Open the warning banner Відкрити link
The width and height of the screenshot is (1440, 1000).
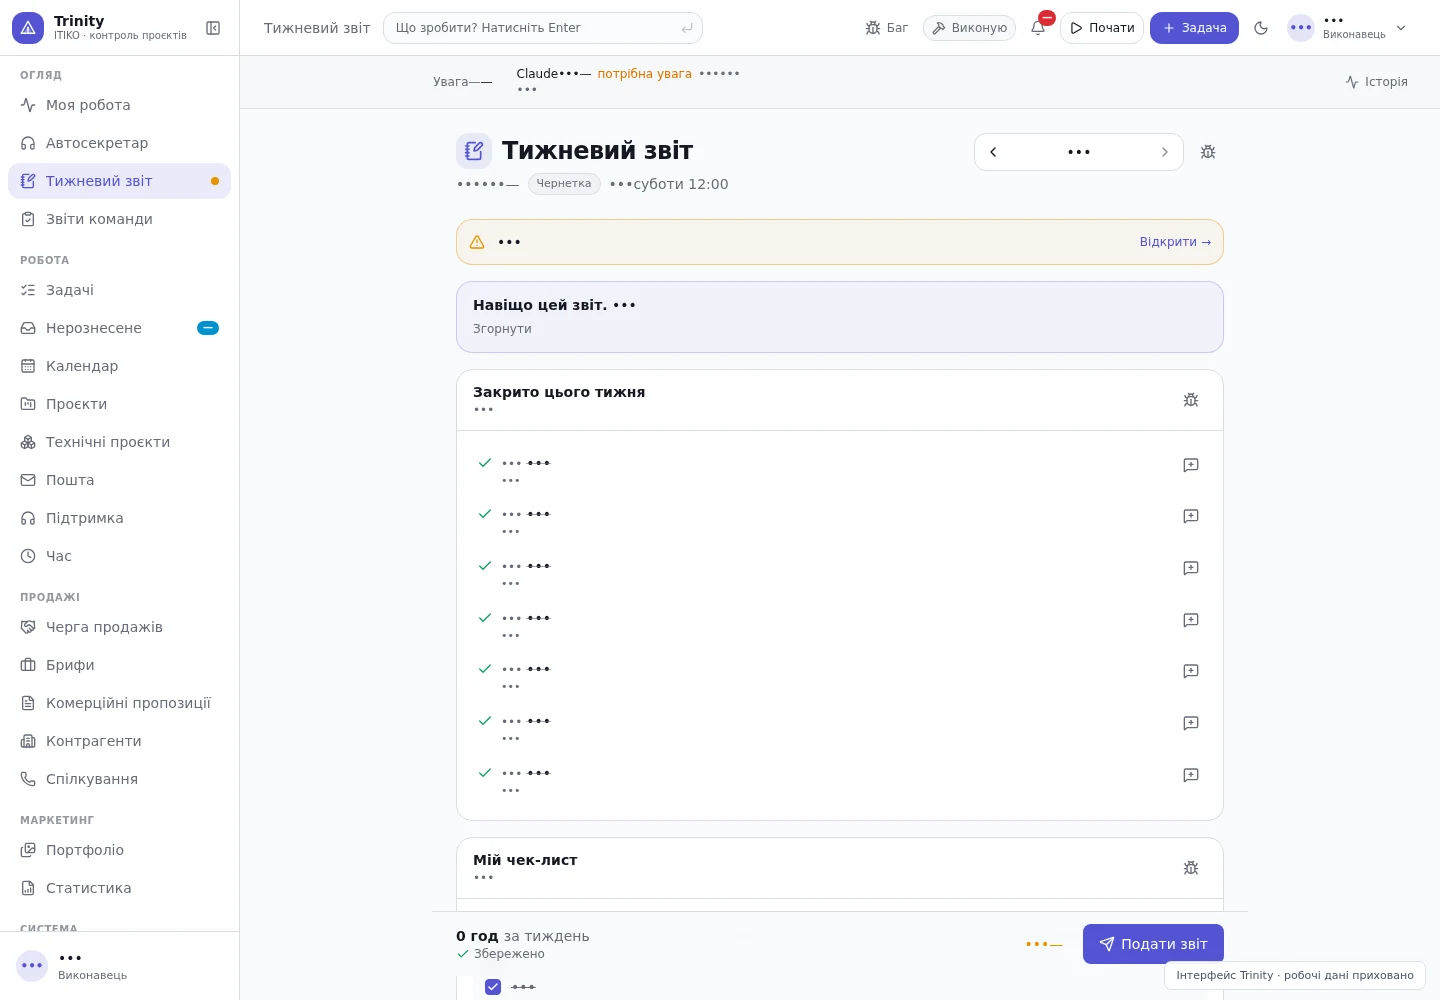(x=1175, y=242)
